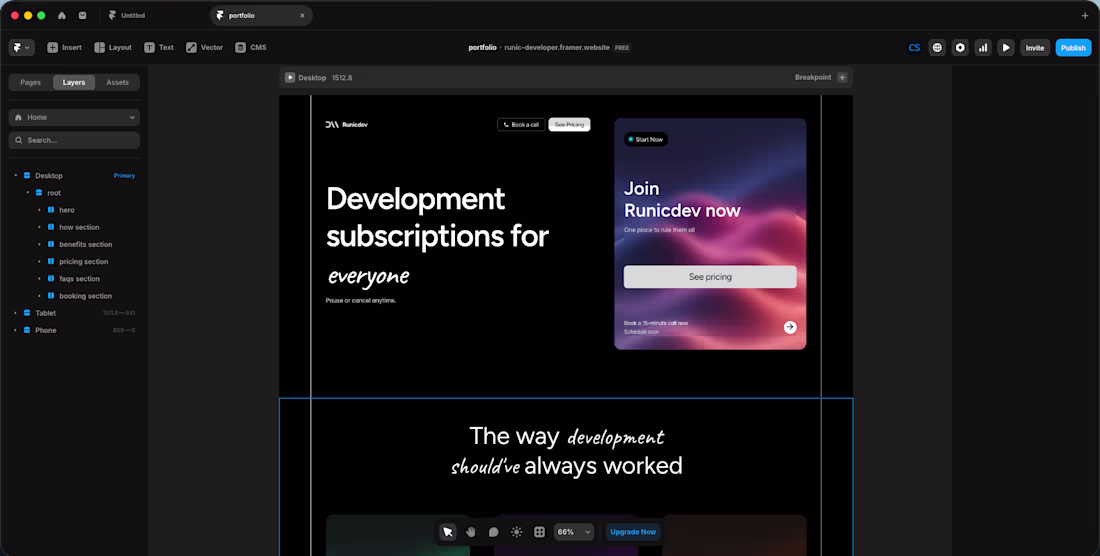
Task: Click the FREE plan badge
Action: tap(622, 48)
